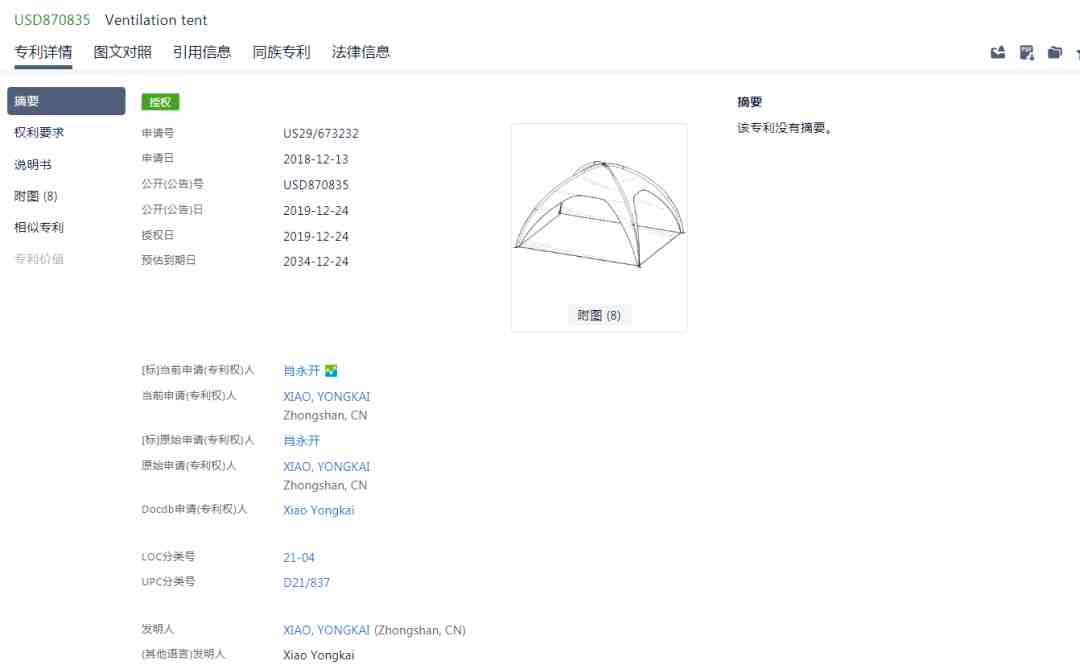Click inventor XIAO, YONGKAI link

click(x=326, y=630)
